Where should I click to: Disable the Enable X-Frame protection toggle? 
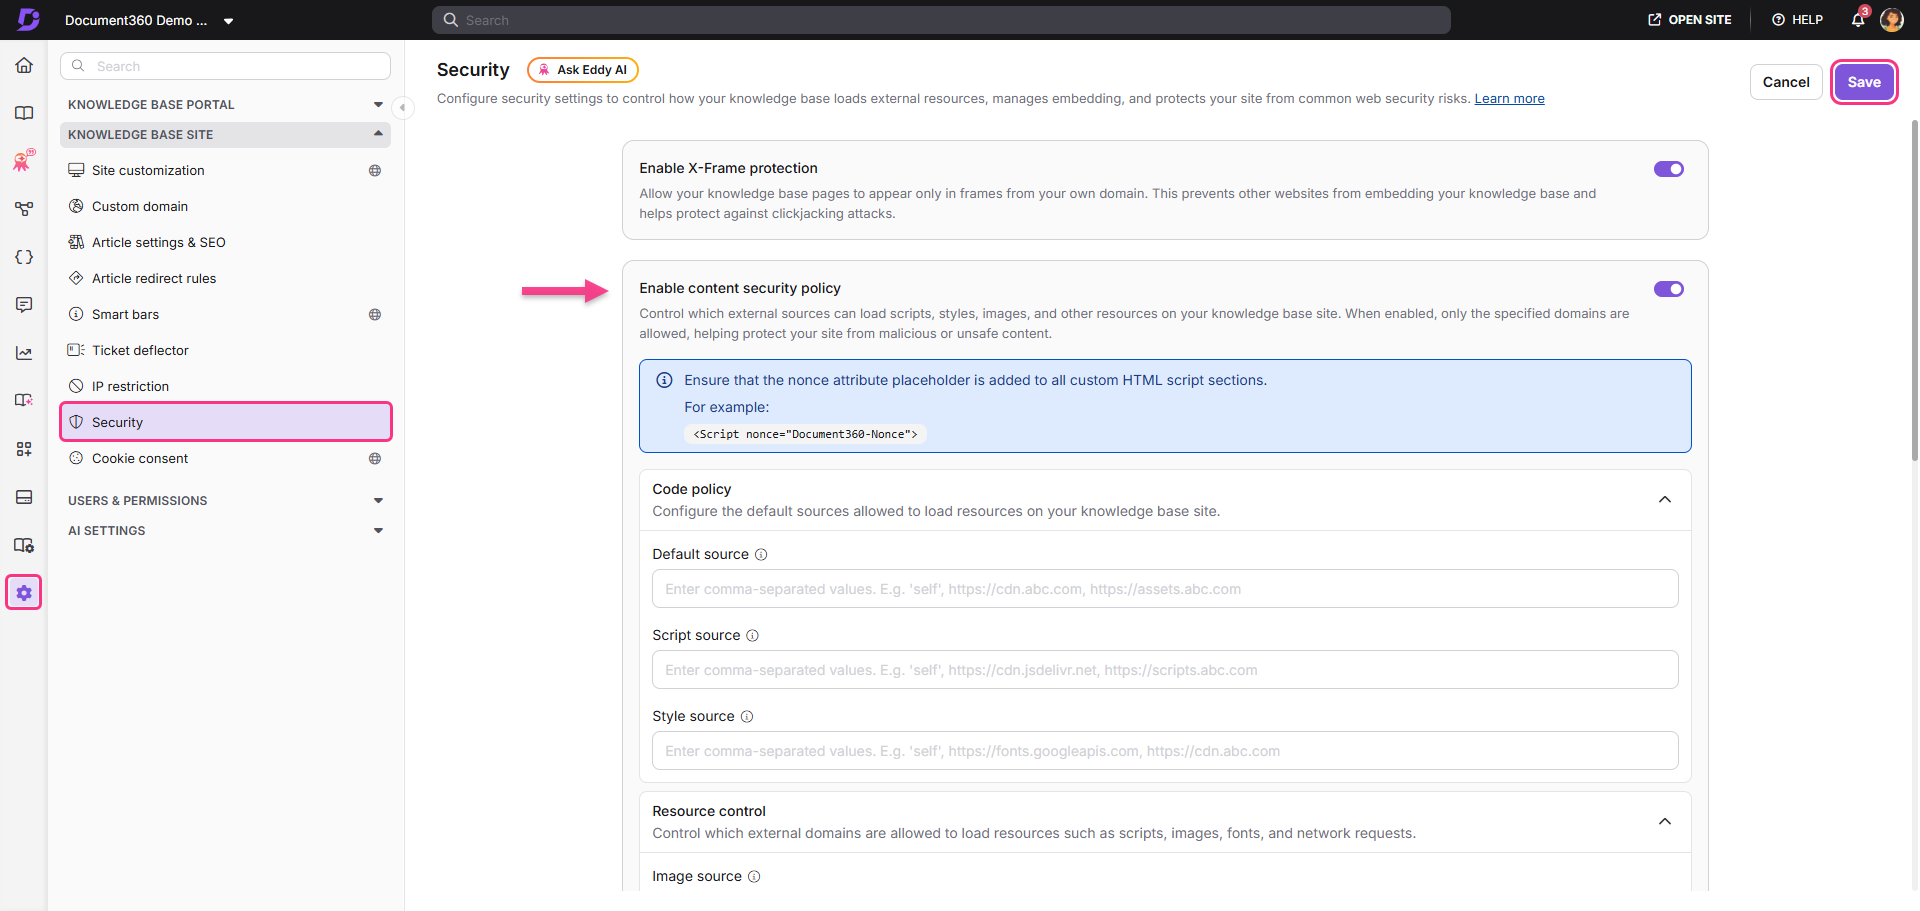pos(1669,169)
